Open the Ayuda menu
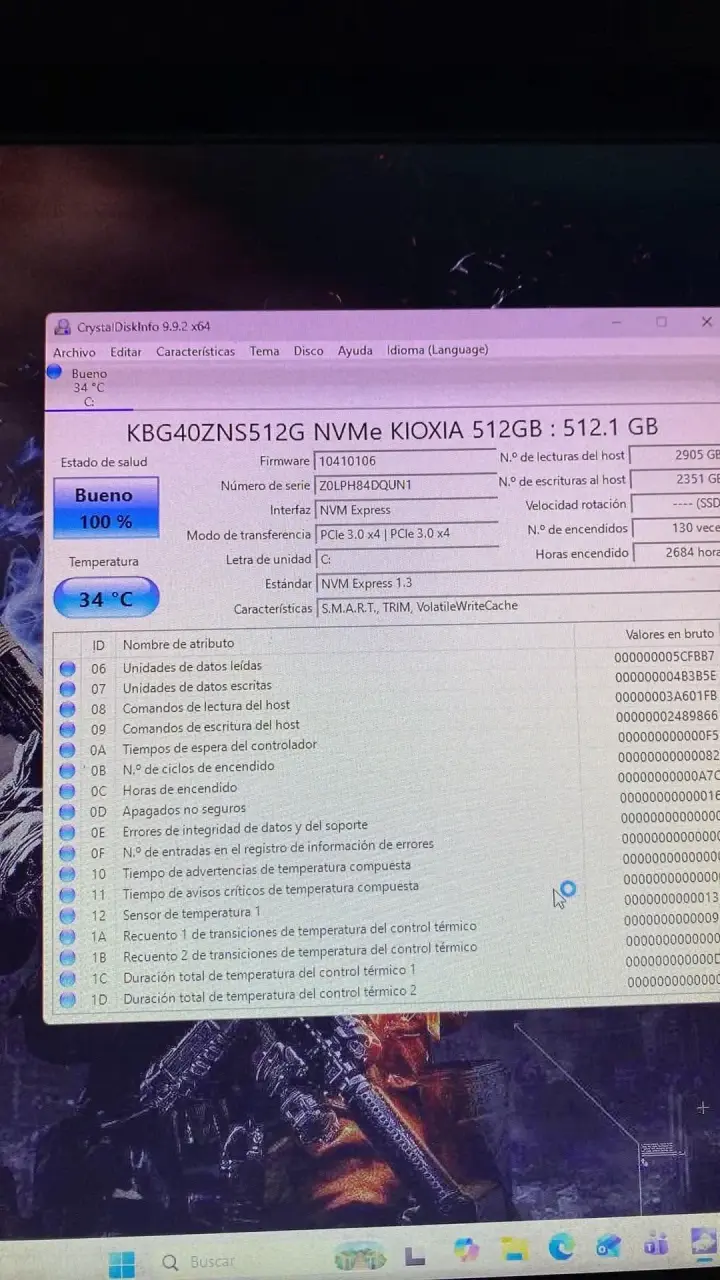This screenshot has height=1280, width=720. point(355,350)
